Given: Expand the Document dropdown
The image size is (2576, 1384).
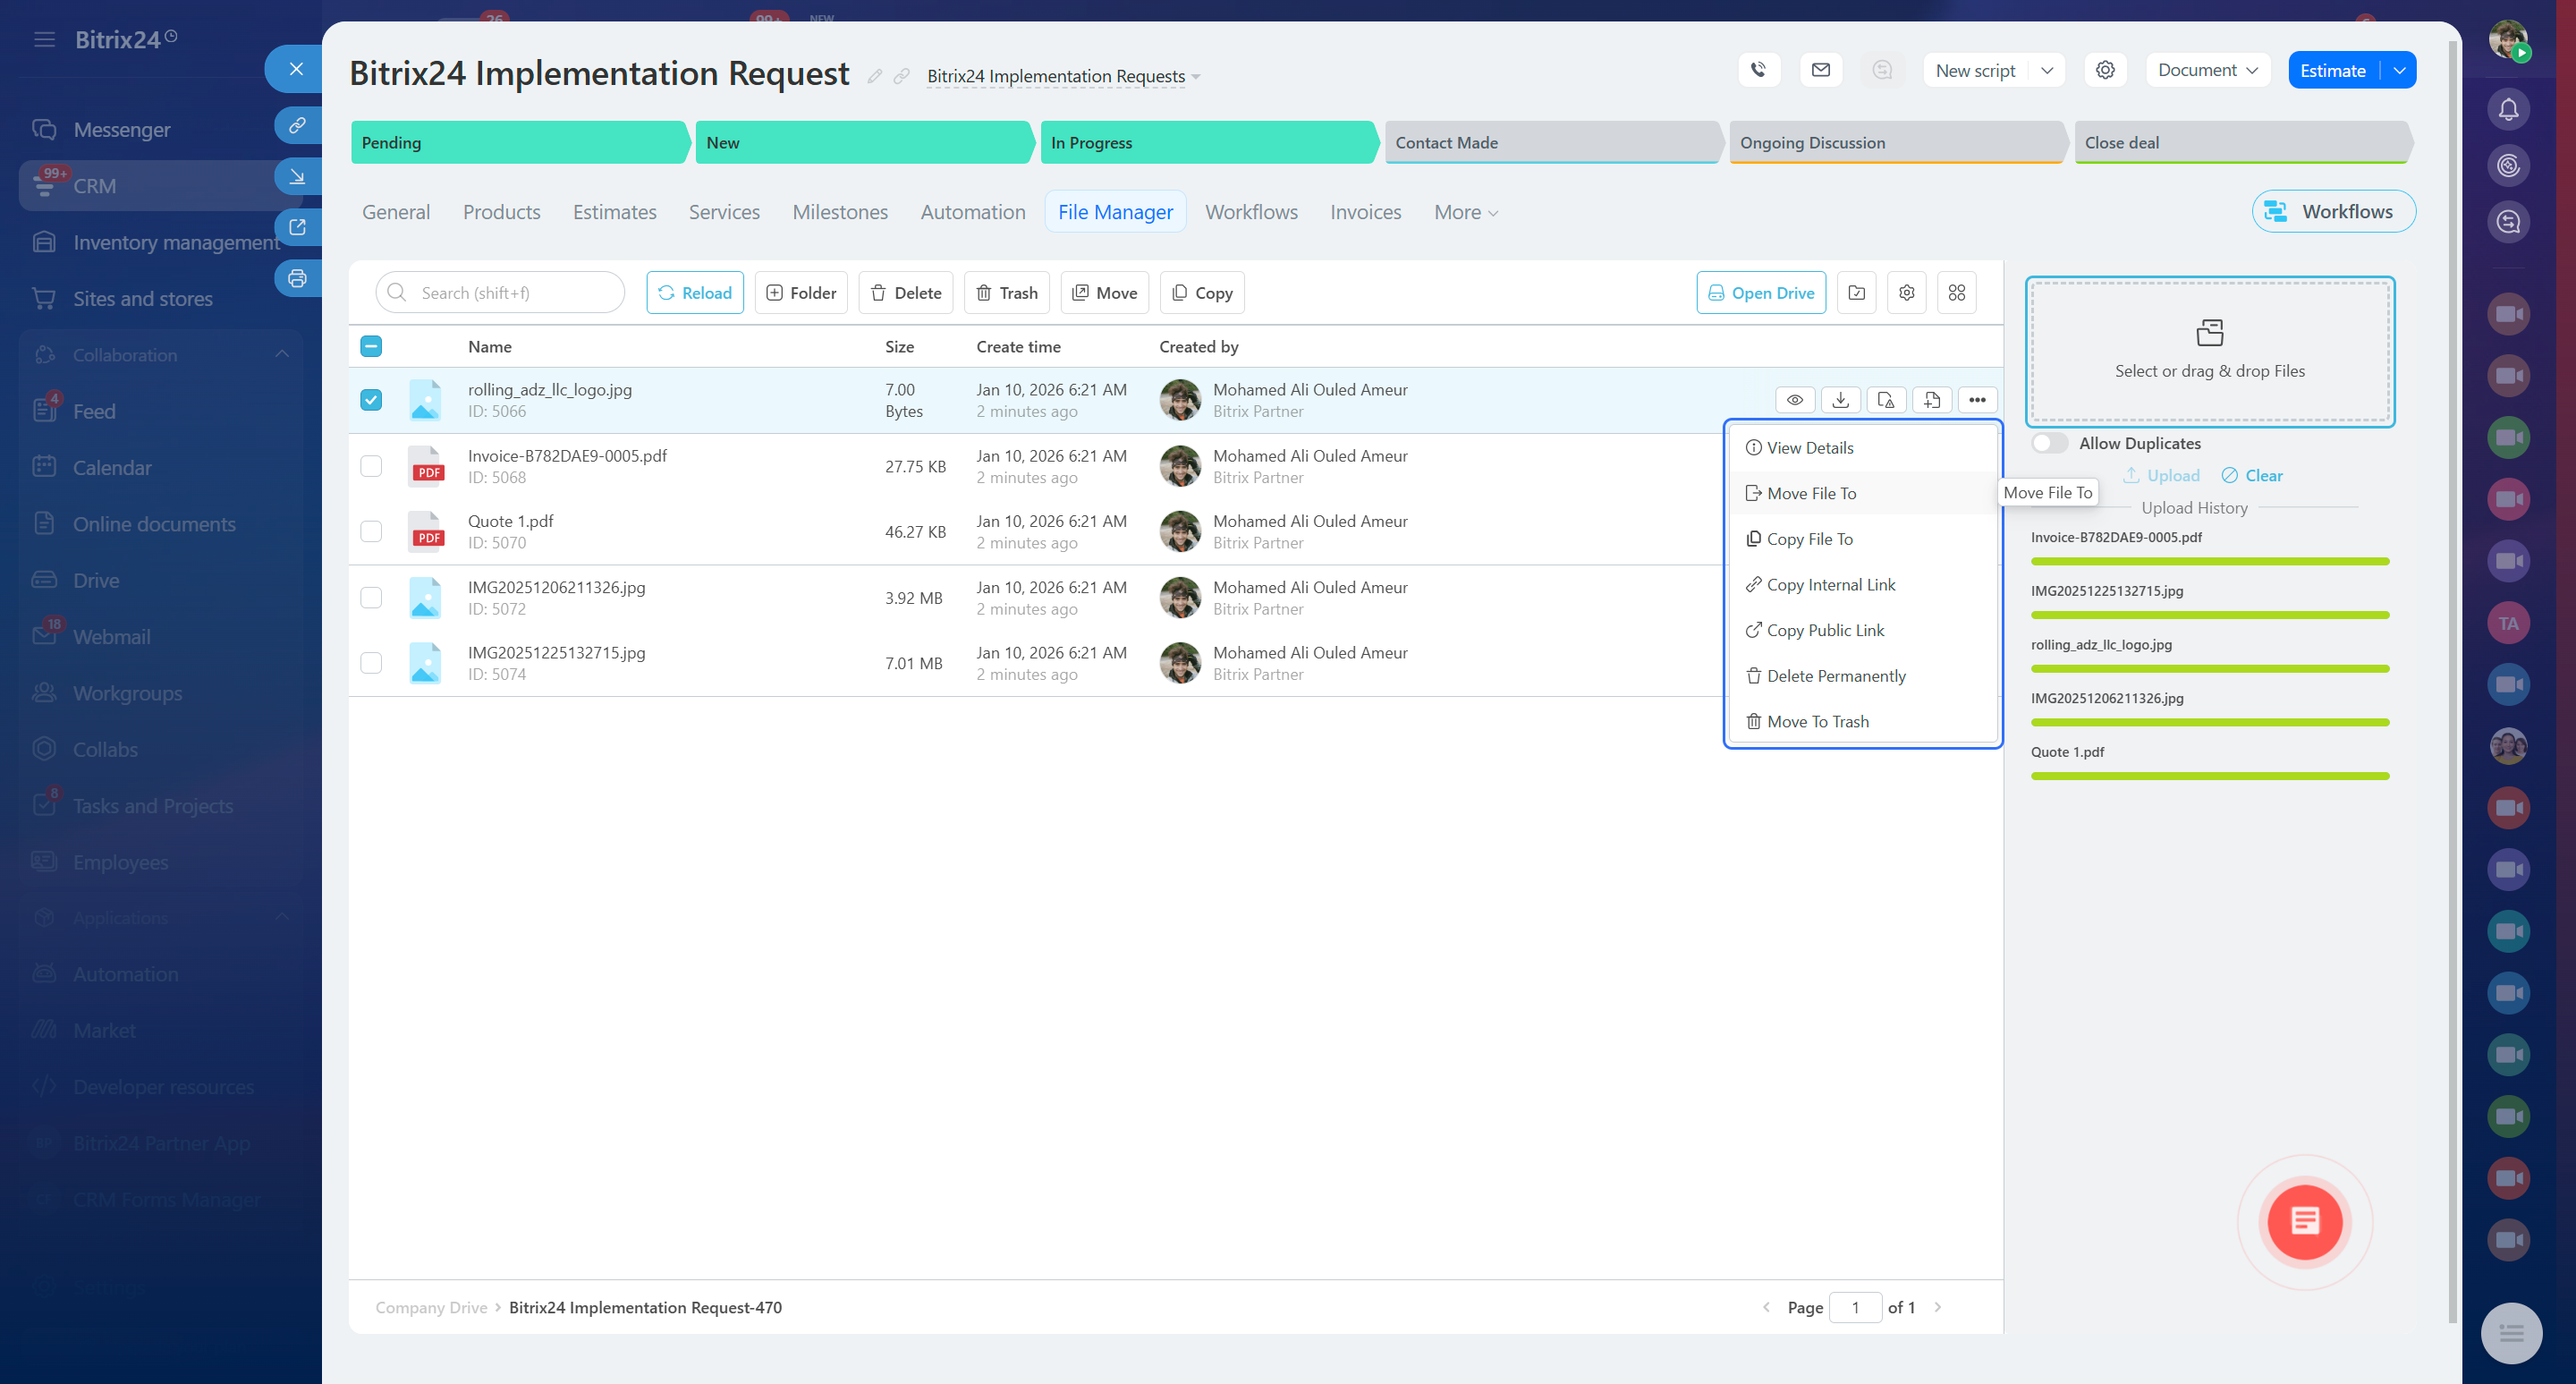Looking at the screenshot, I should (2208, 70).
